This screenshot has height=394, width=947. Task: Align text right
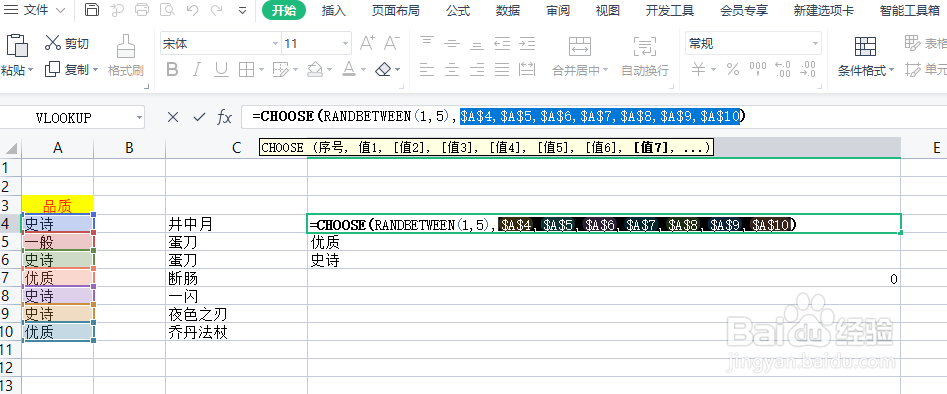[x=477, y=70]
